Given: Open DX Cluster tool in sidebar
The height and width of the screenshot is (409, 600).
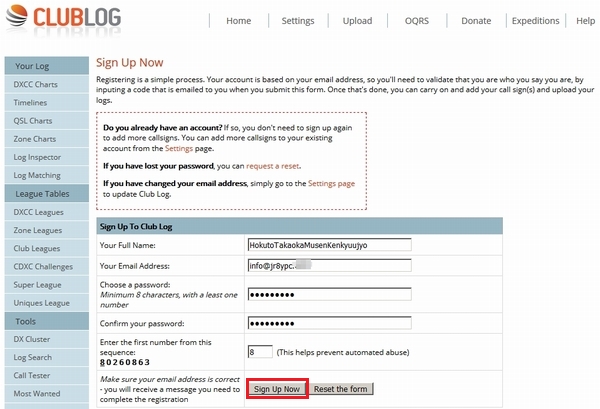Looking at the screenshot, I should tap(47, 339).
